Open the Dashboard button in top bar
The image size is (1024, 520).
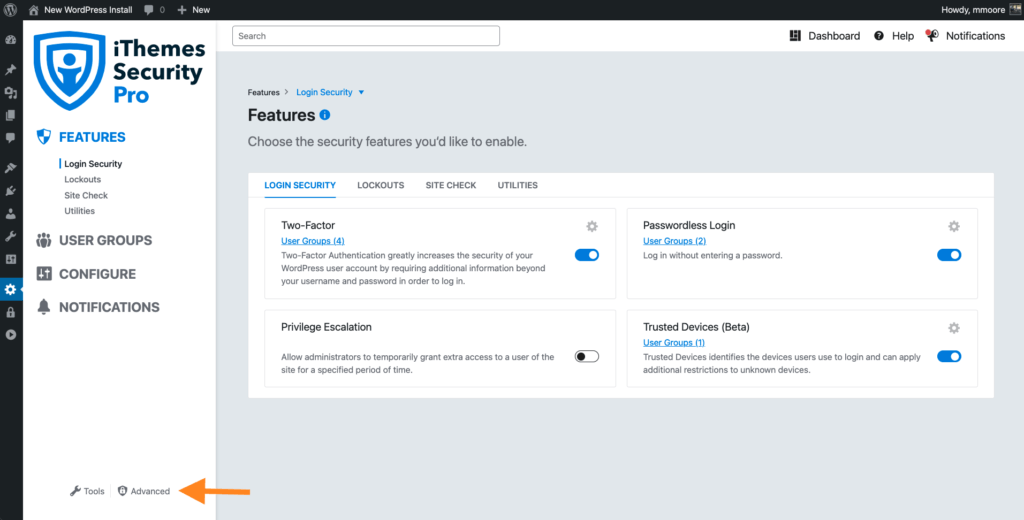[825, 36]
